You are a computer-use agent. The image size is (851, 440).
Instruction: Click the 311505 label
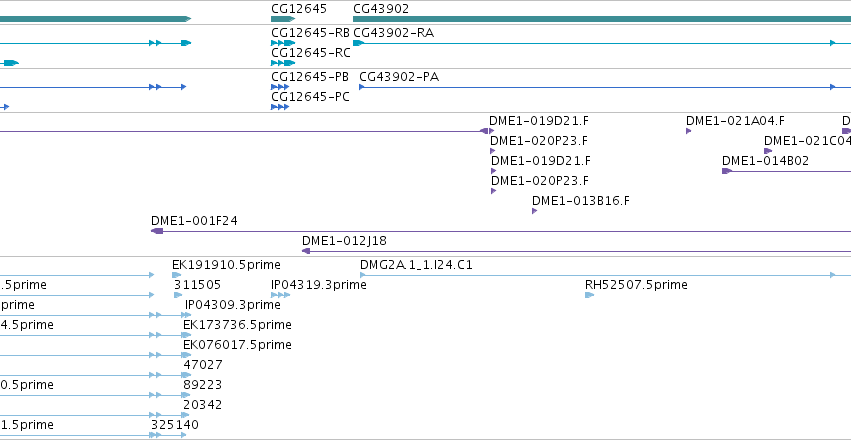pos(198,285)
